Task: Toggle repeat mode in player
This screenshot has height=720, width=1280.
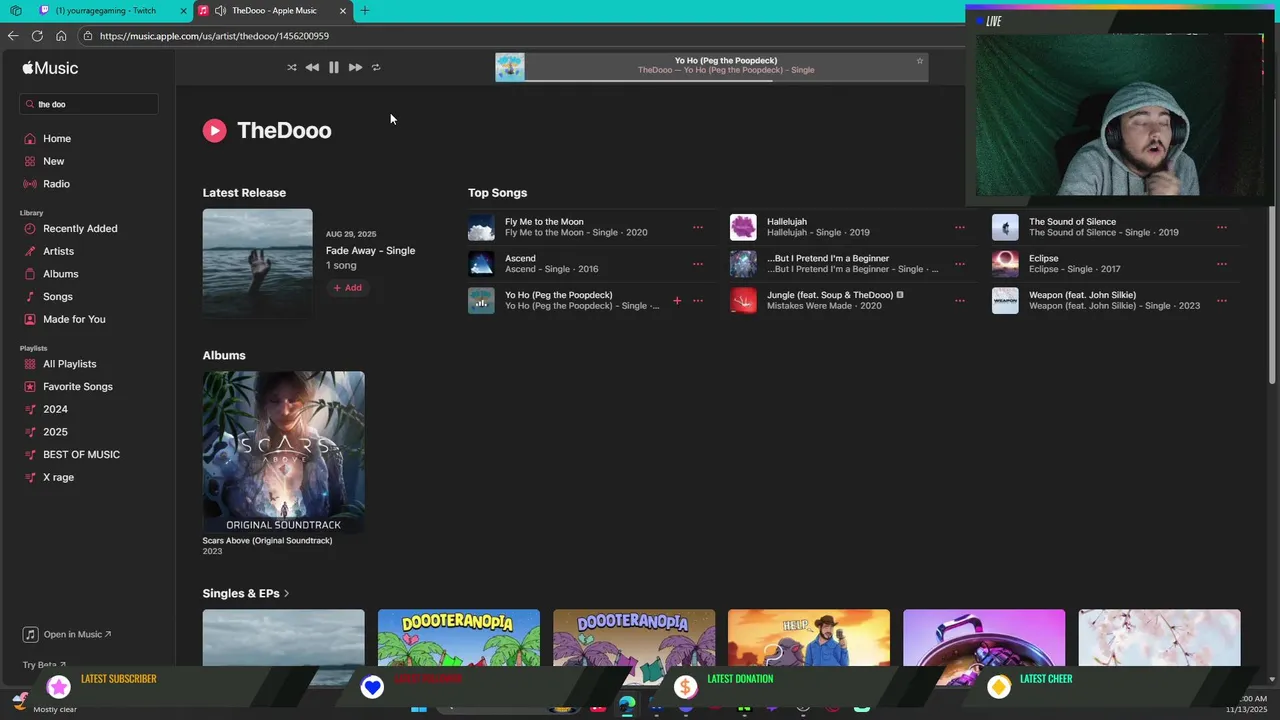Action: [x=376, y=67]
